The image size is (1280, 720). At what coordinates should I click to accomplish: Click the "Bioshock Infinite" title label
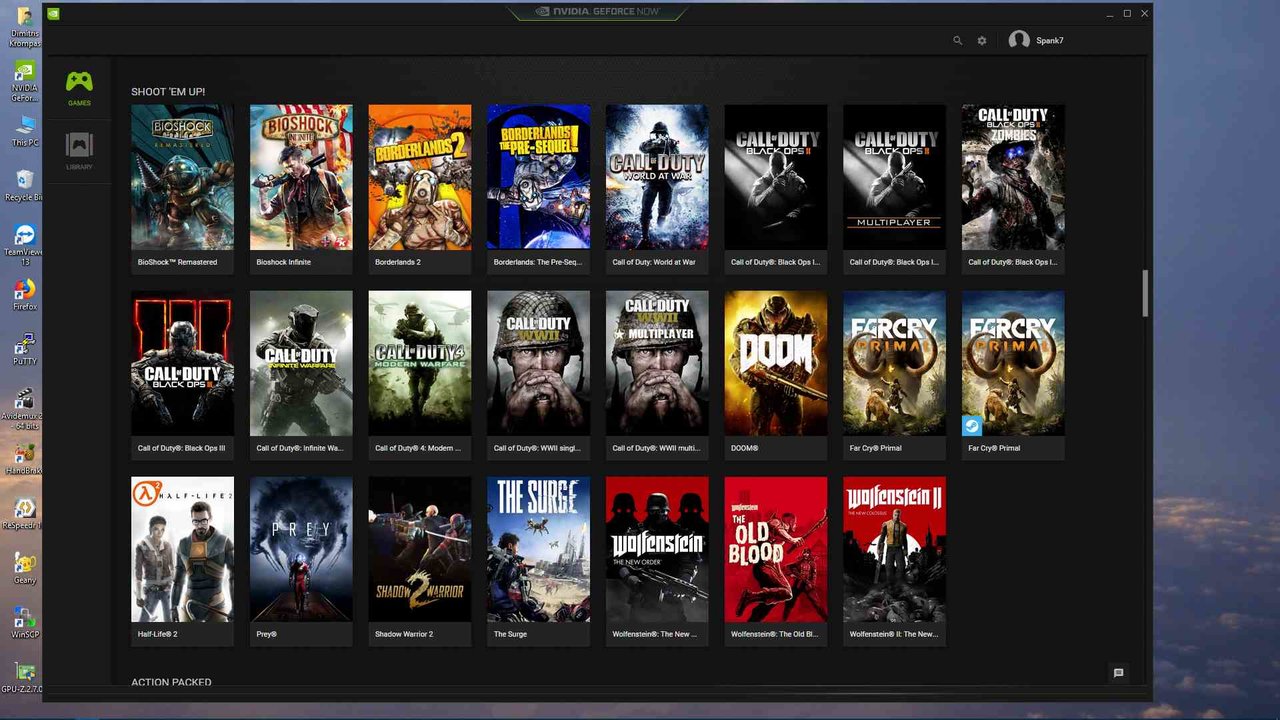tap(284, 262)
